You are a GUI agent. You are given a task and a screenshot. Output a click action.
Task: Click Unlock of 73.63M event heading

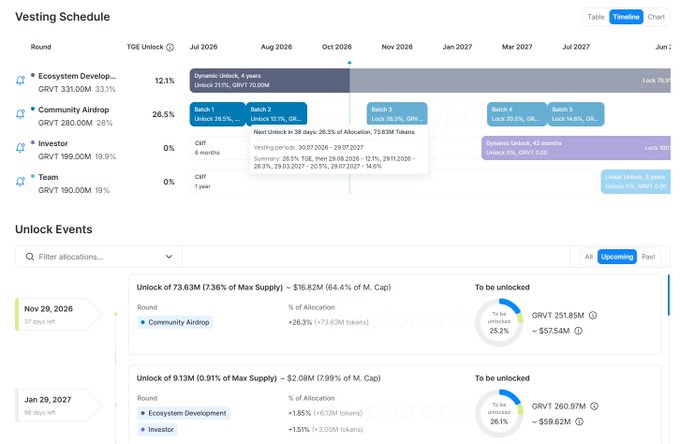point(264,287)
